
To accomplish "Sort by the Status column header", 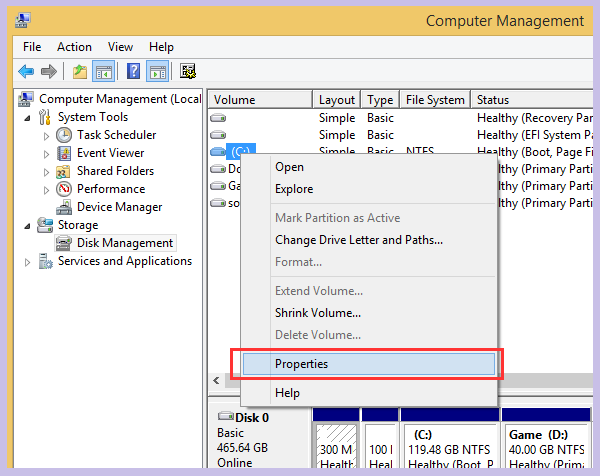I will [532, 100].
